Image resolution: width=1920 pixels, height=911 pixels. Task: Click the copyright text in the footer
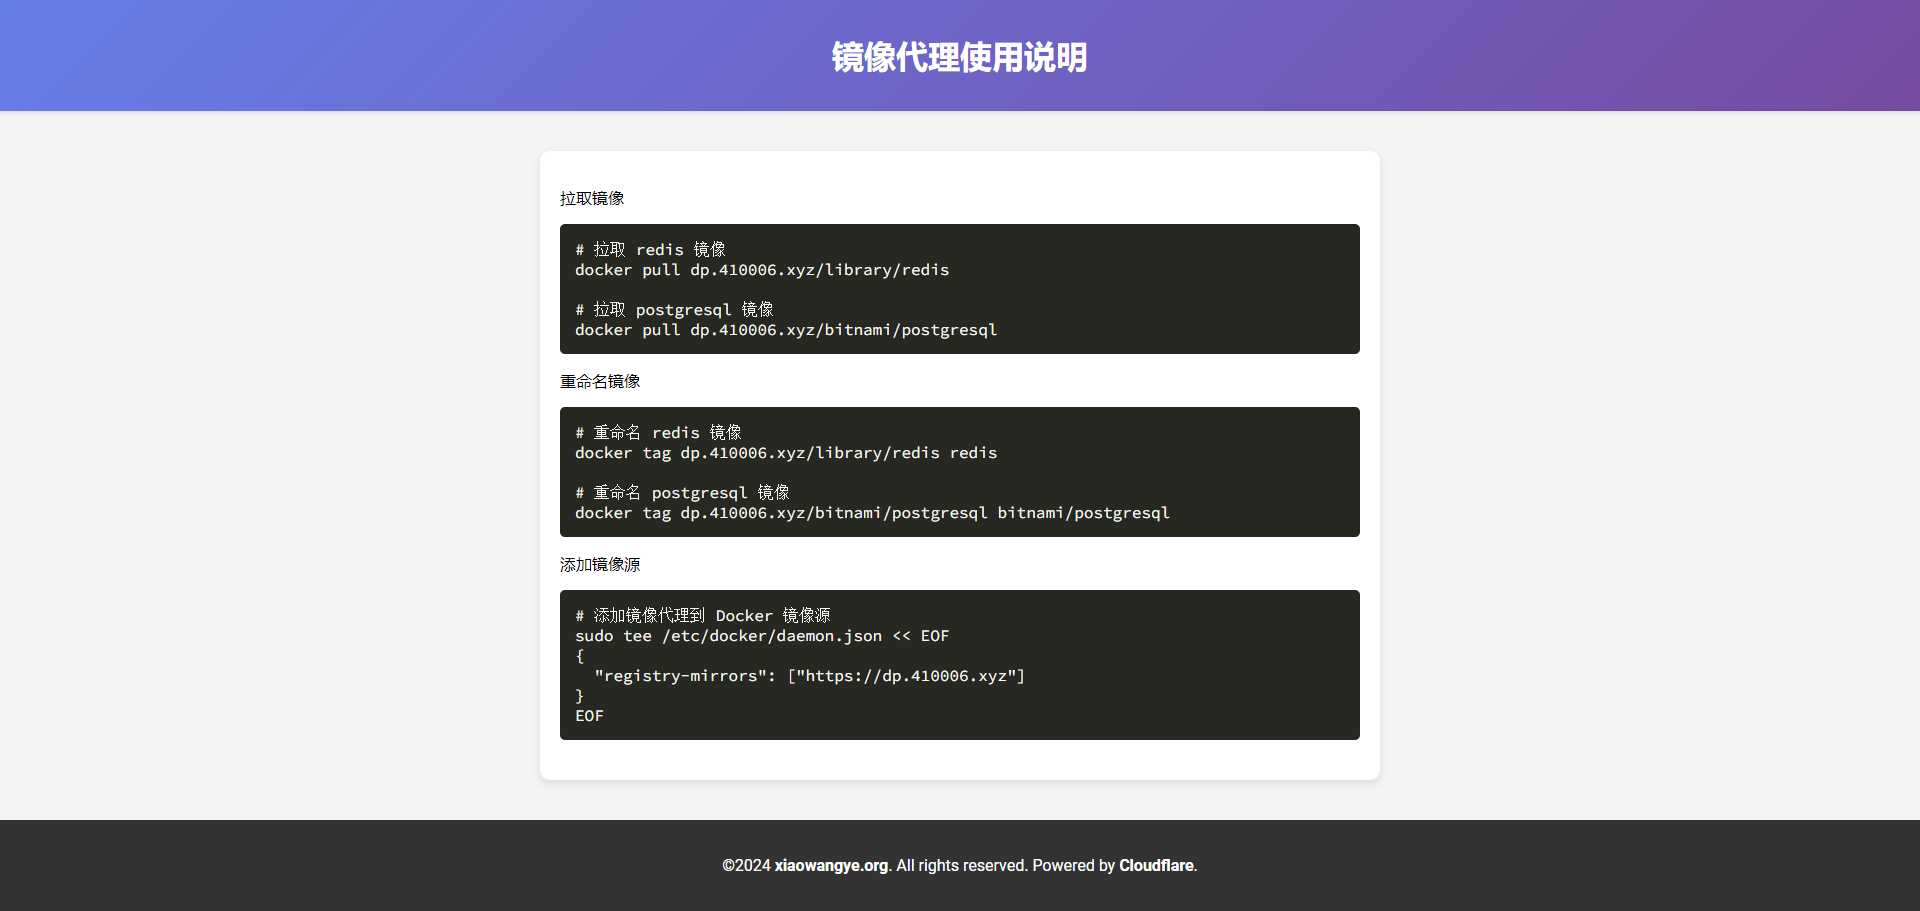coord(959,865)
